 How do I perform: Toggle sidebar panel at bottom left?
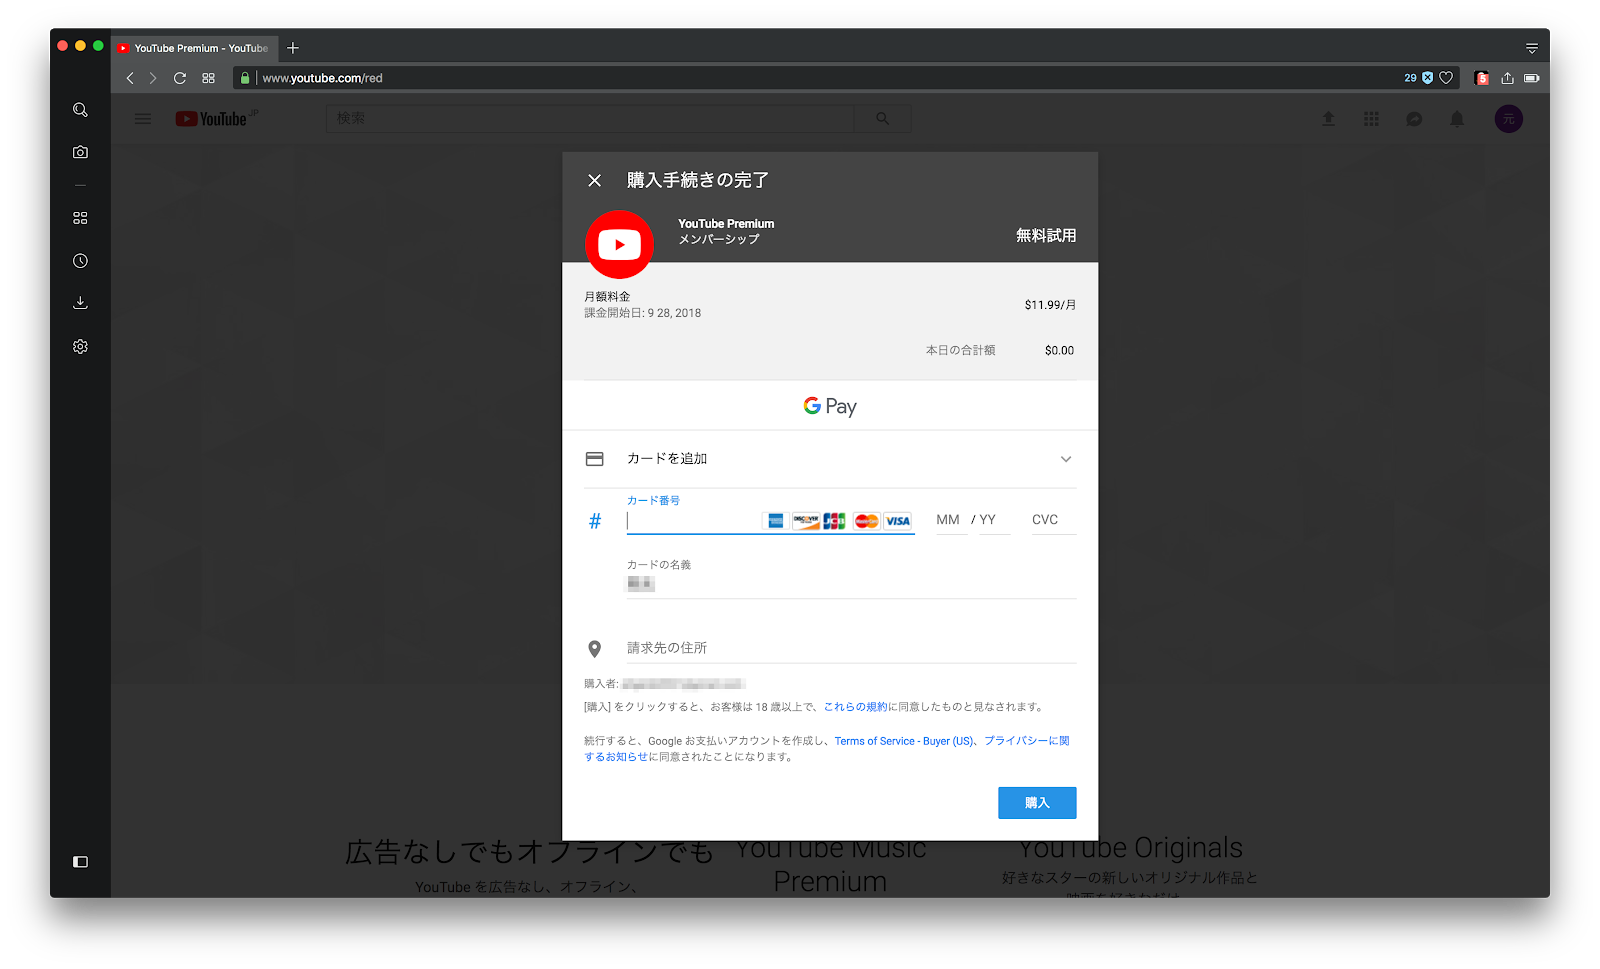[x=80, y=862]
